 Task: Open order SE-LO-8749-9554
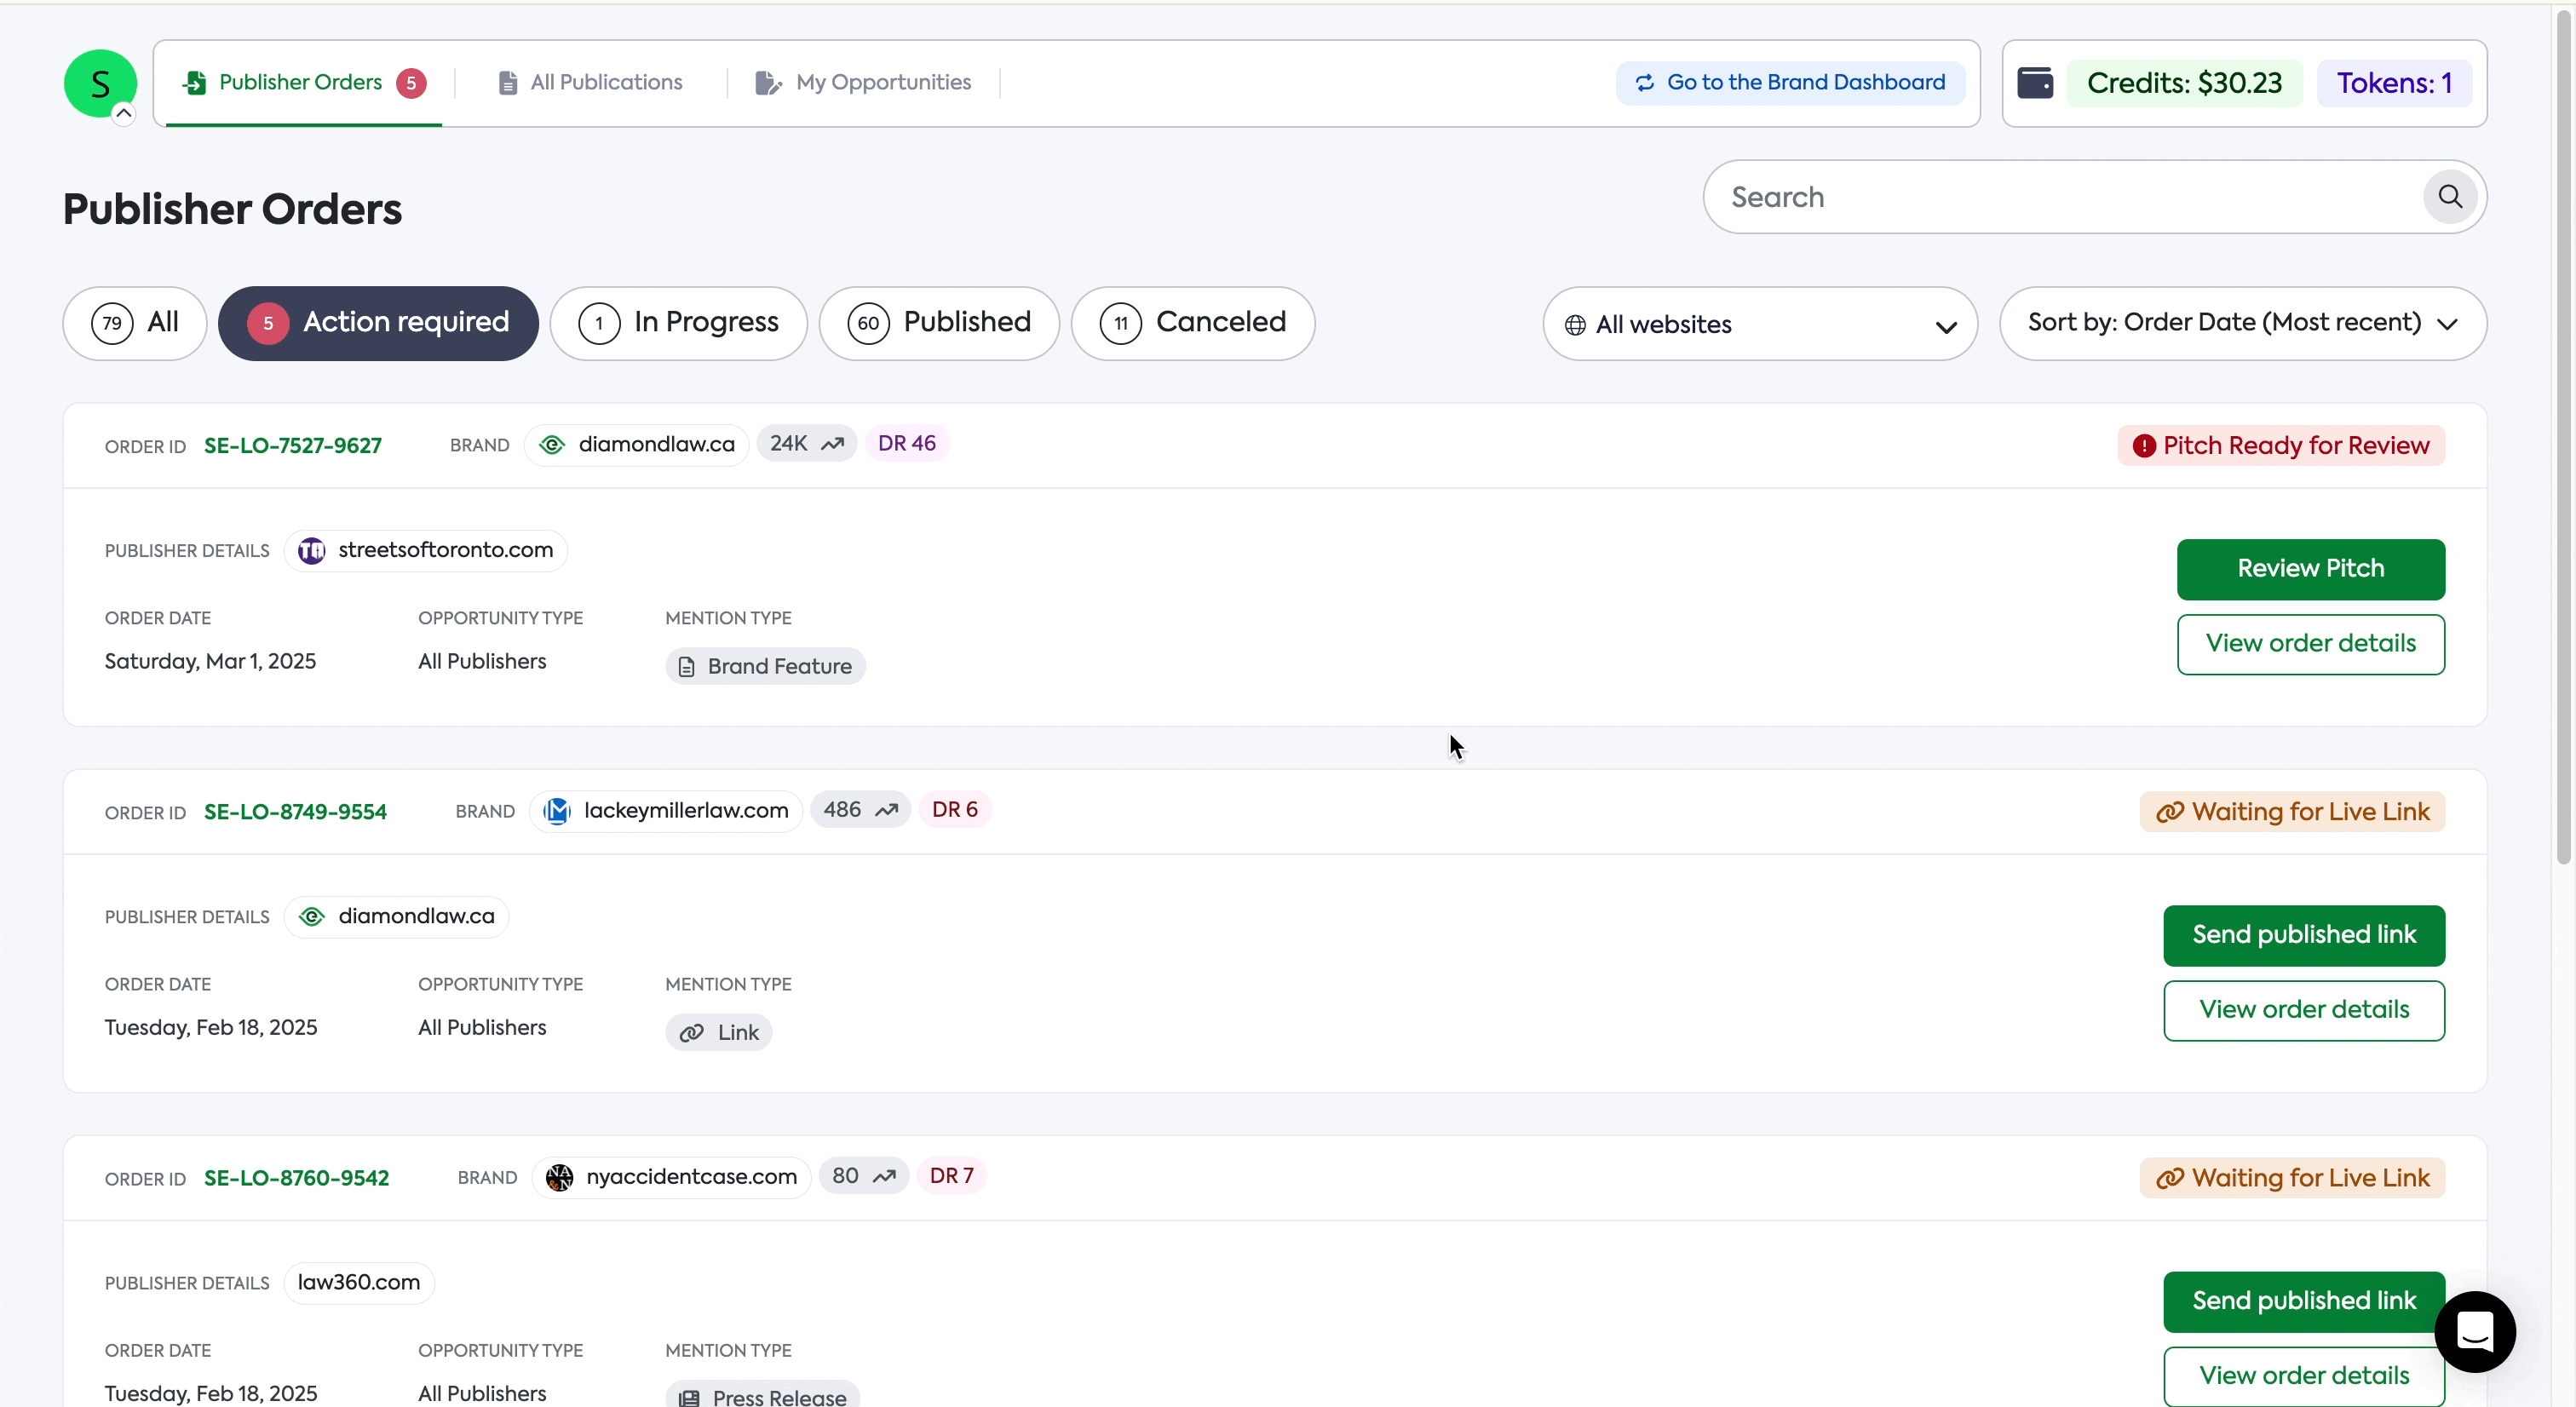(295, 812)
